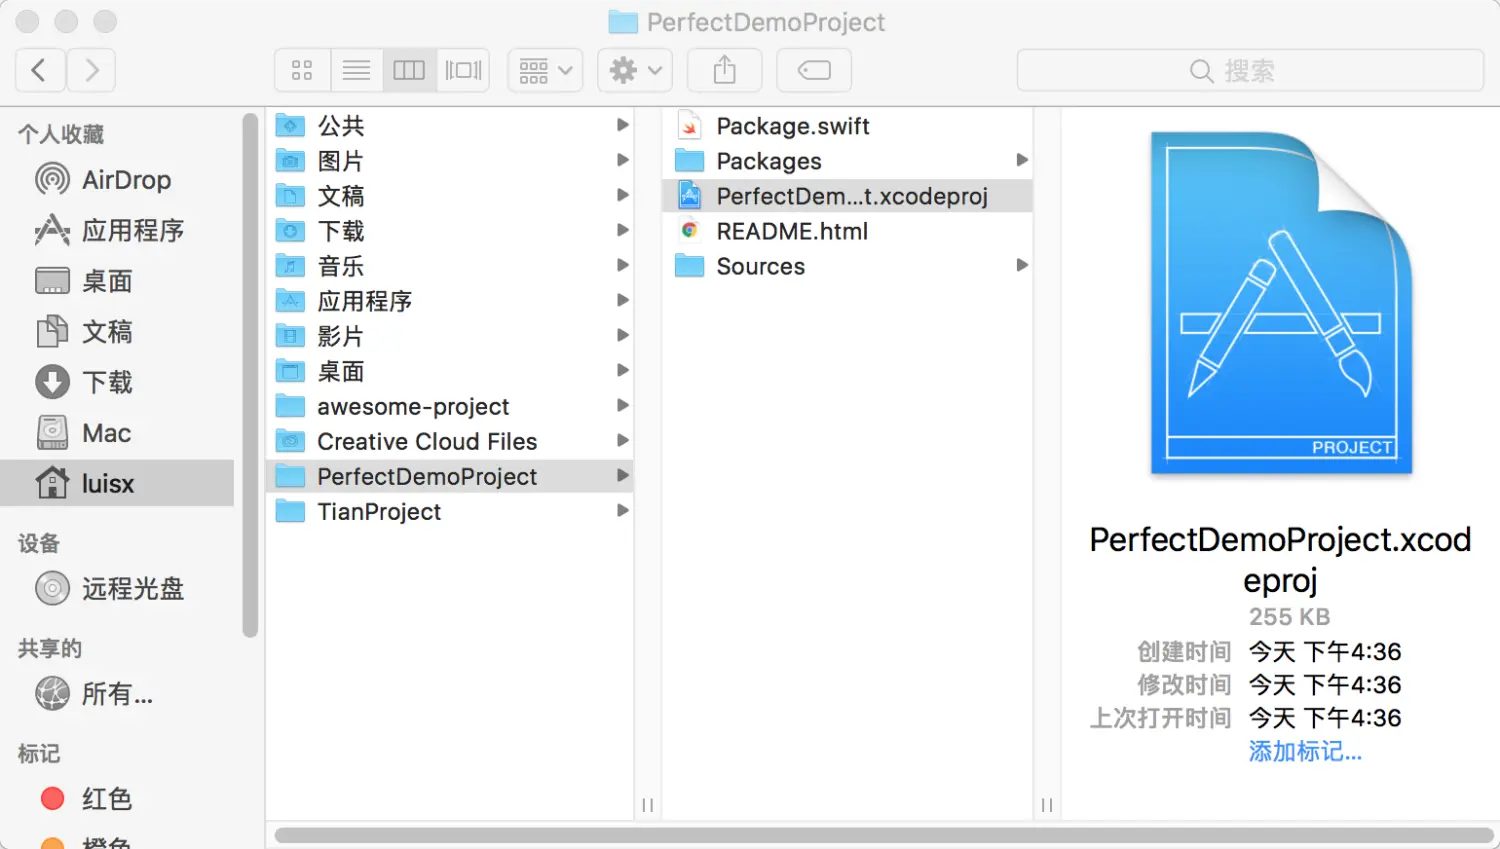The image size is (1500, 849).
Task: Click the second column resize handle
Action: [1047, 805]
